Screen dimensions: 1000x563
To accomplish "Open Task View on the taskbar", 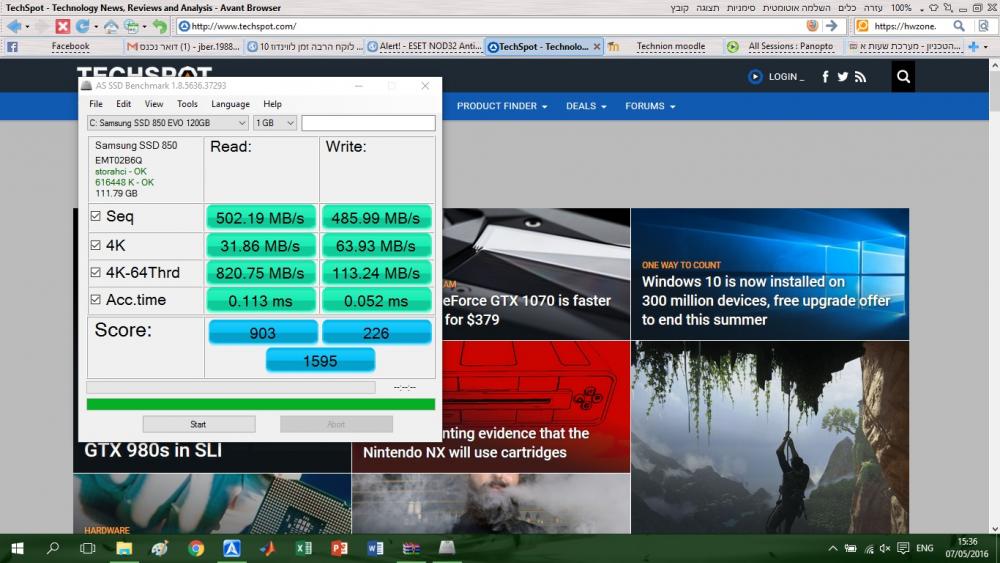I will (x=87, y=548).
